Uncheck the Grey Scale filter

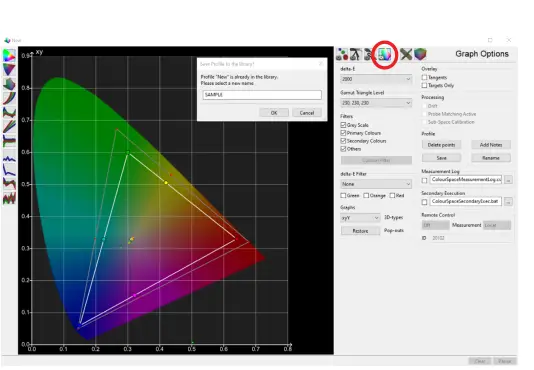pyautogui.click(x=343, y=125)
